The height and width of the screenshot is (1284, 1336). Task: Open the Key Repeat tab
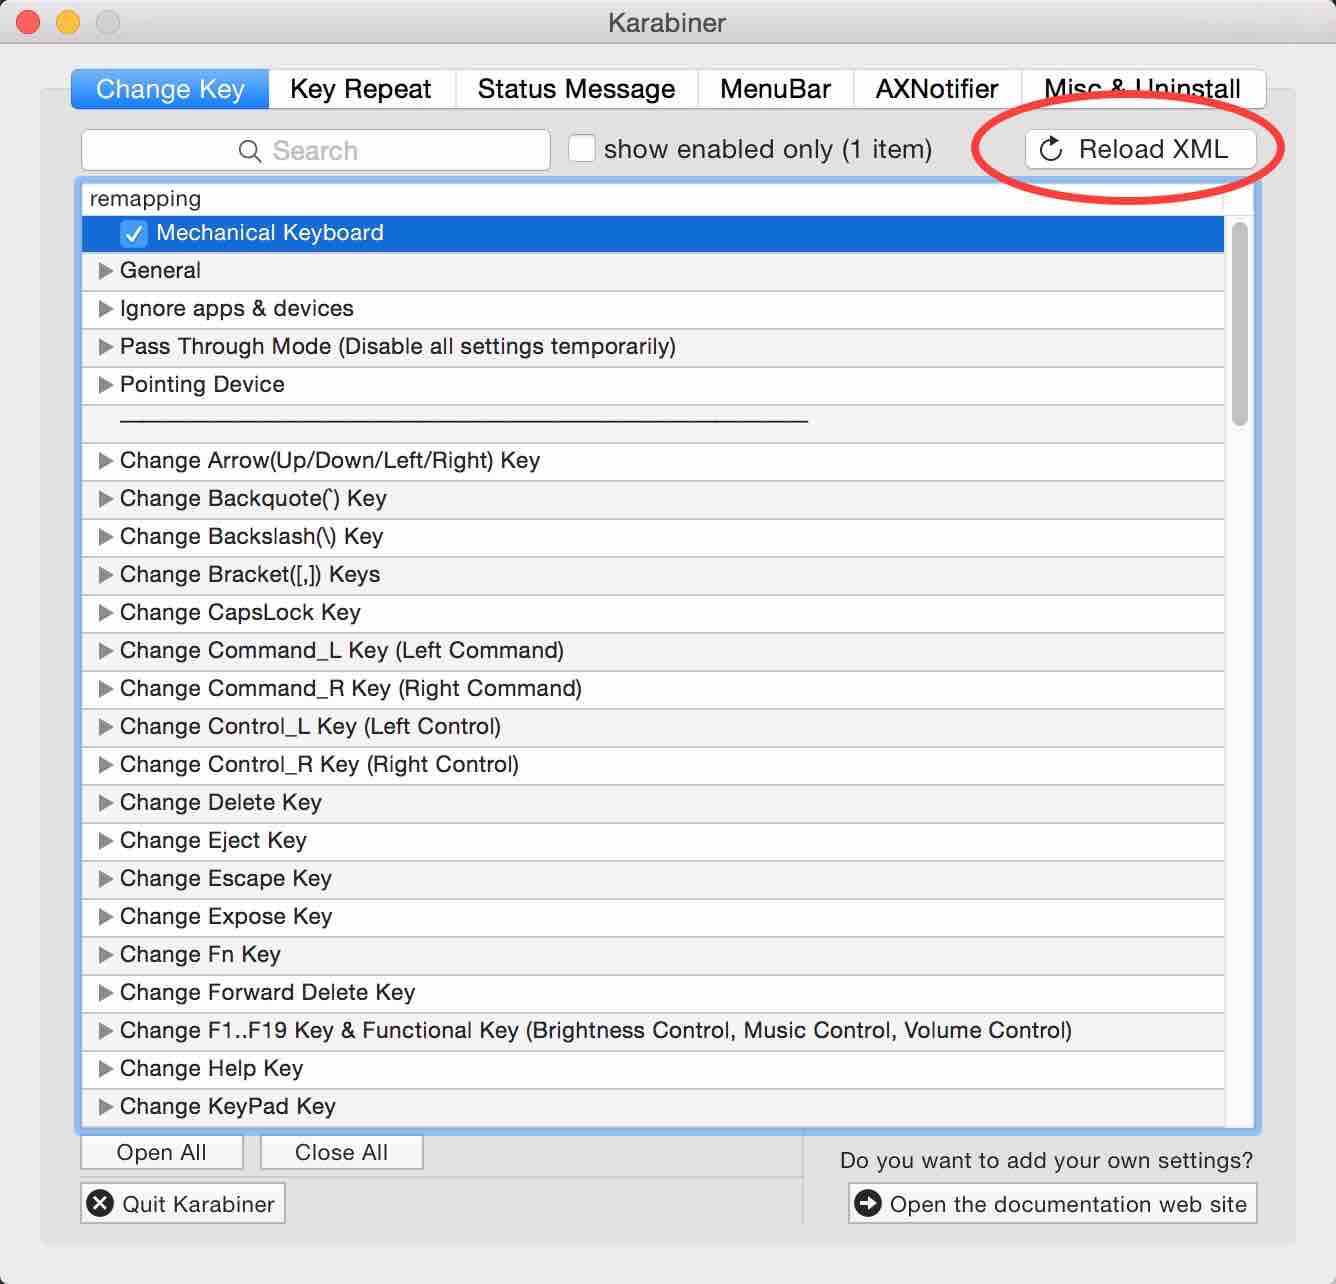[x=361, y=89]
